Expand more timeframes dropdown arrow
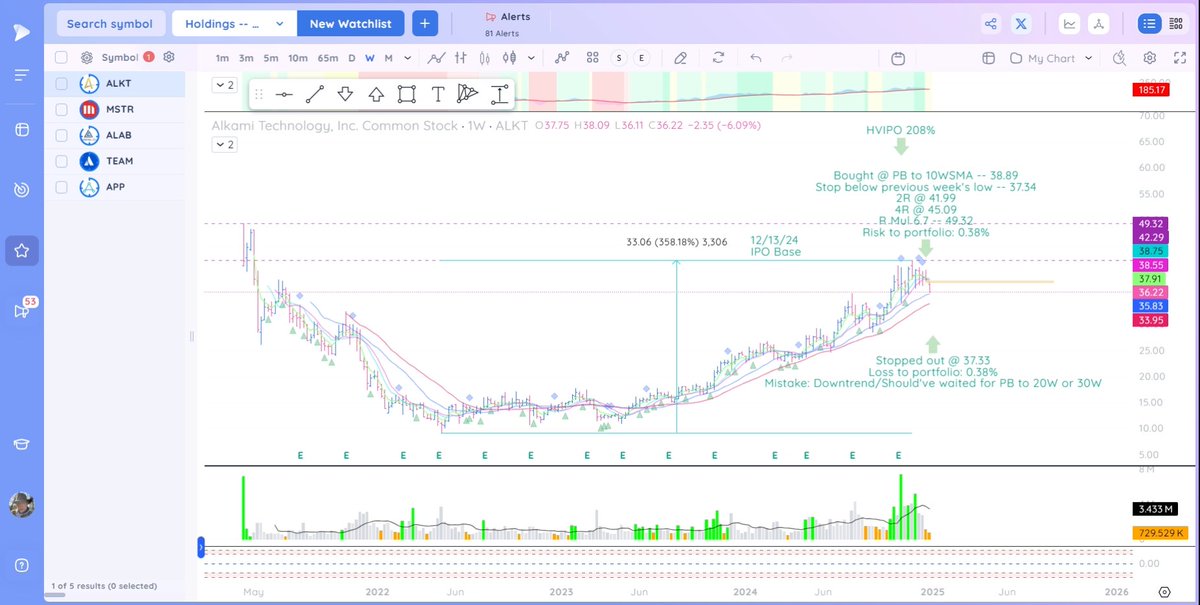 tap(409, 58)
